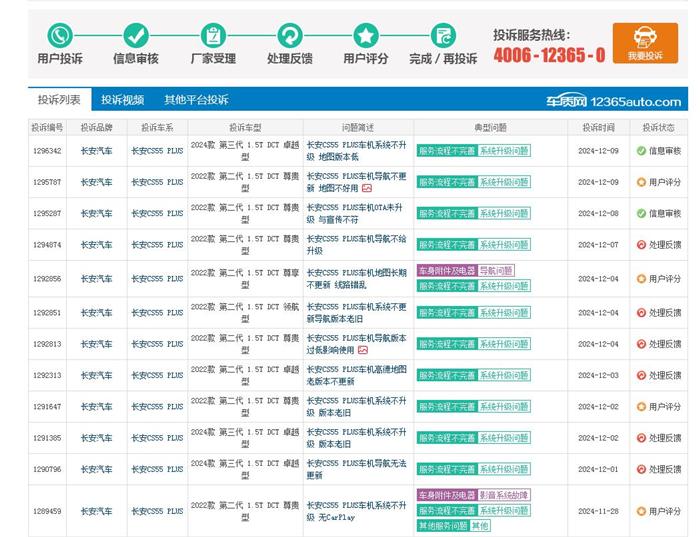Click the 厂家受理 clipboard step icon
700x537 pixels.
213,36
